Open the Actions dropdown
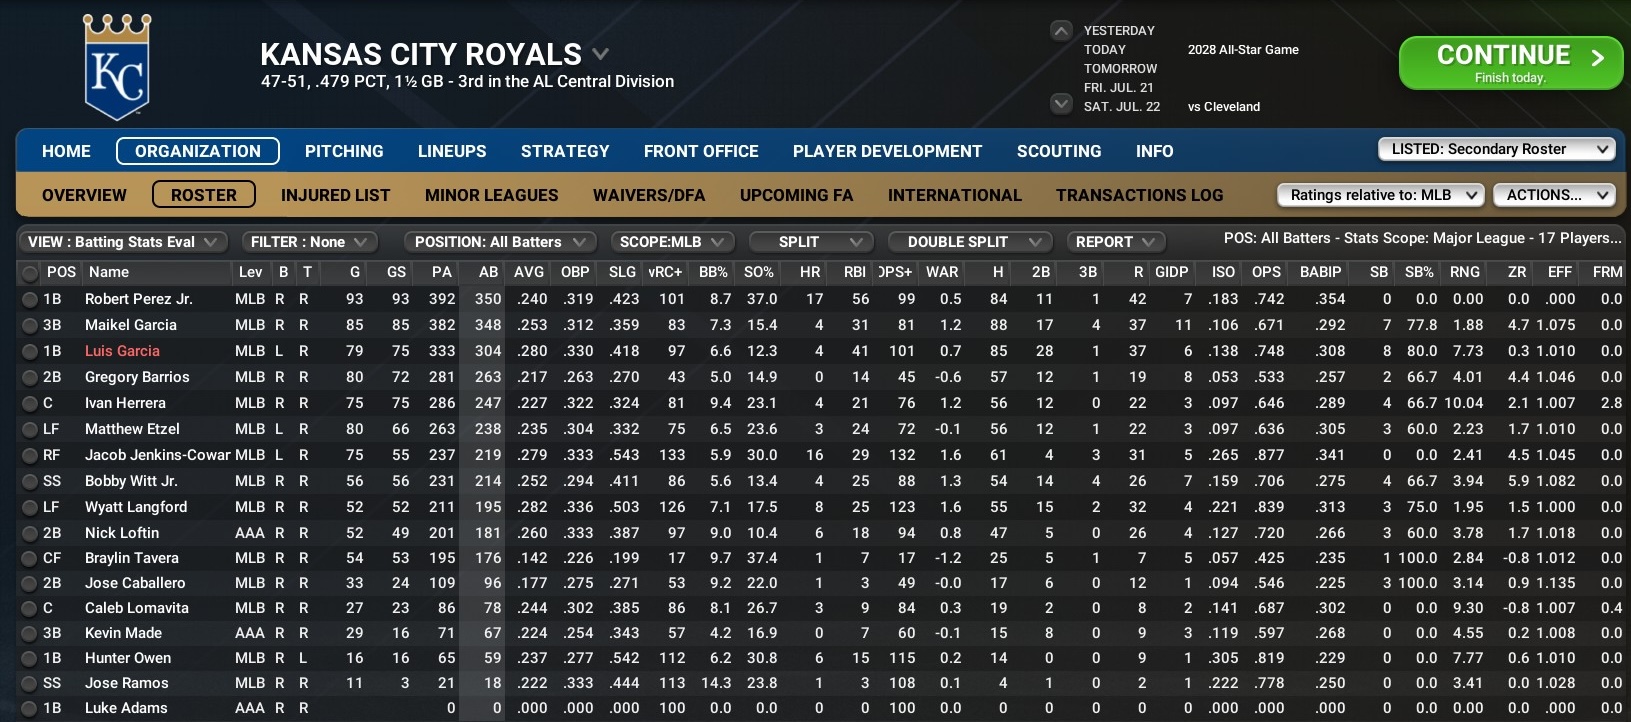Screen dimensions: 1631x722 (x=1555, y=195)
